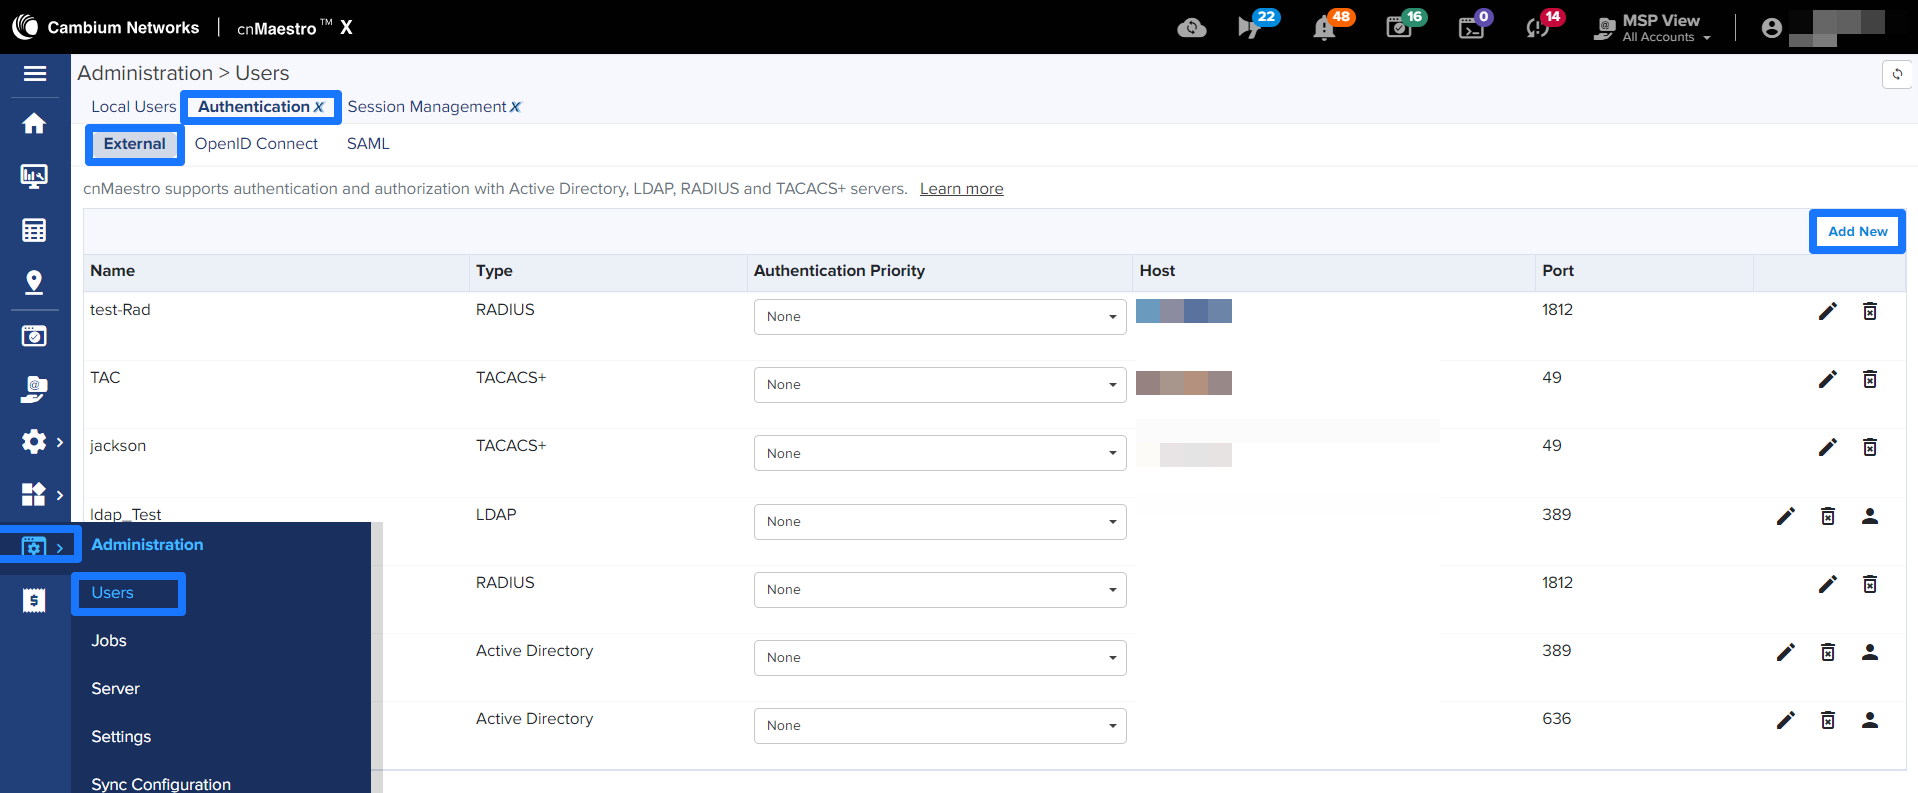
Task: Switch to the Local Users tab
Action: pyautogui.click(x=133, y=107)
